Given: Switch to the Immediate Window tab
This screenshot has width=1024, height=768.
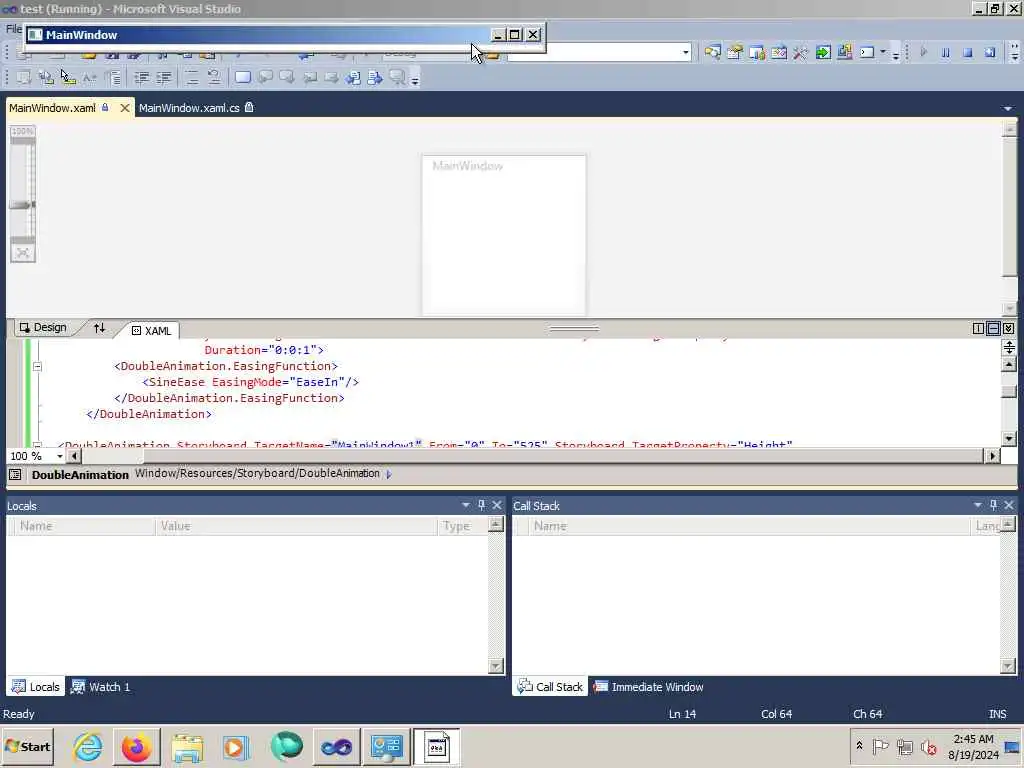Looking at the screenshot, I should (x=649, y=686).
